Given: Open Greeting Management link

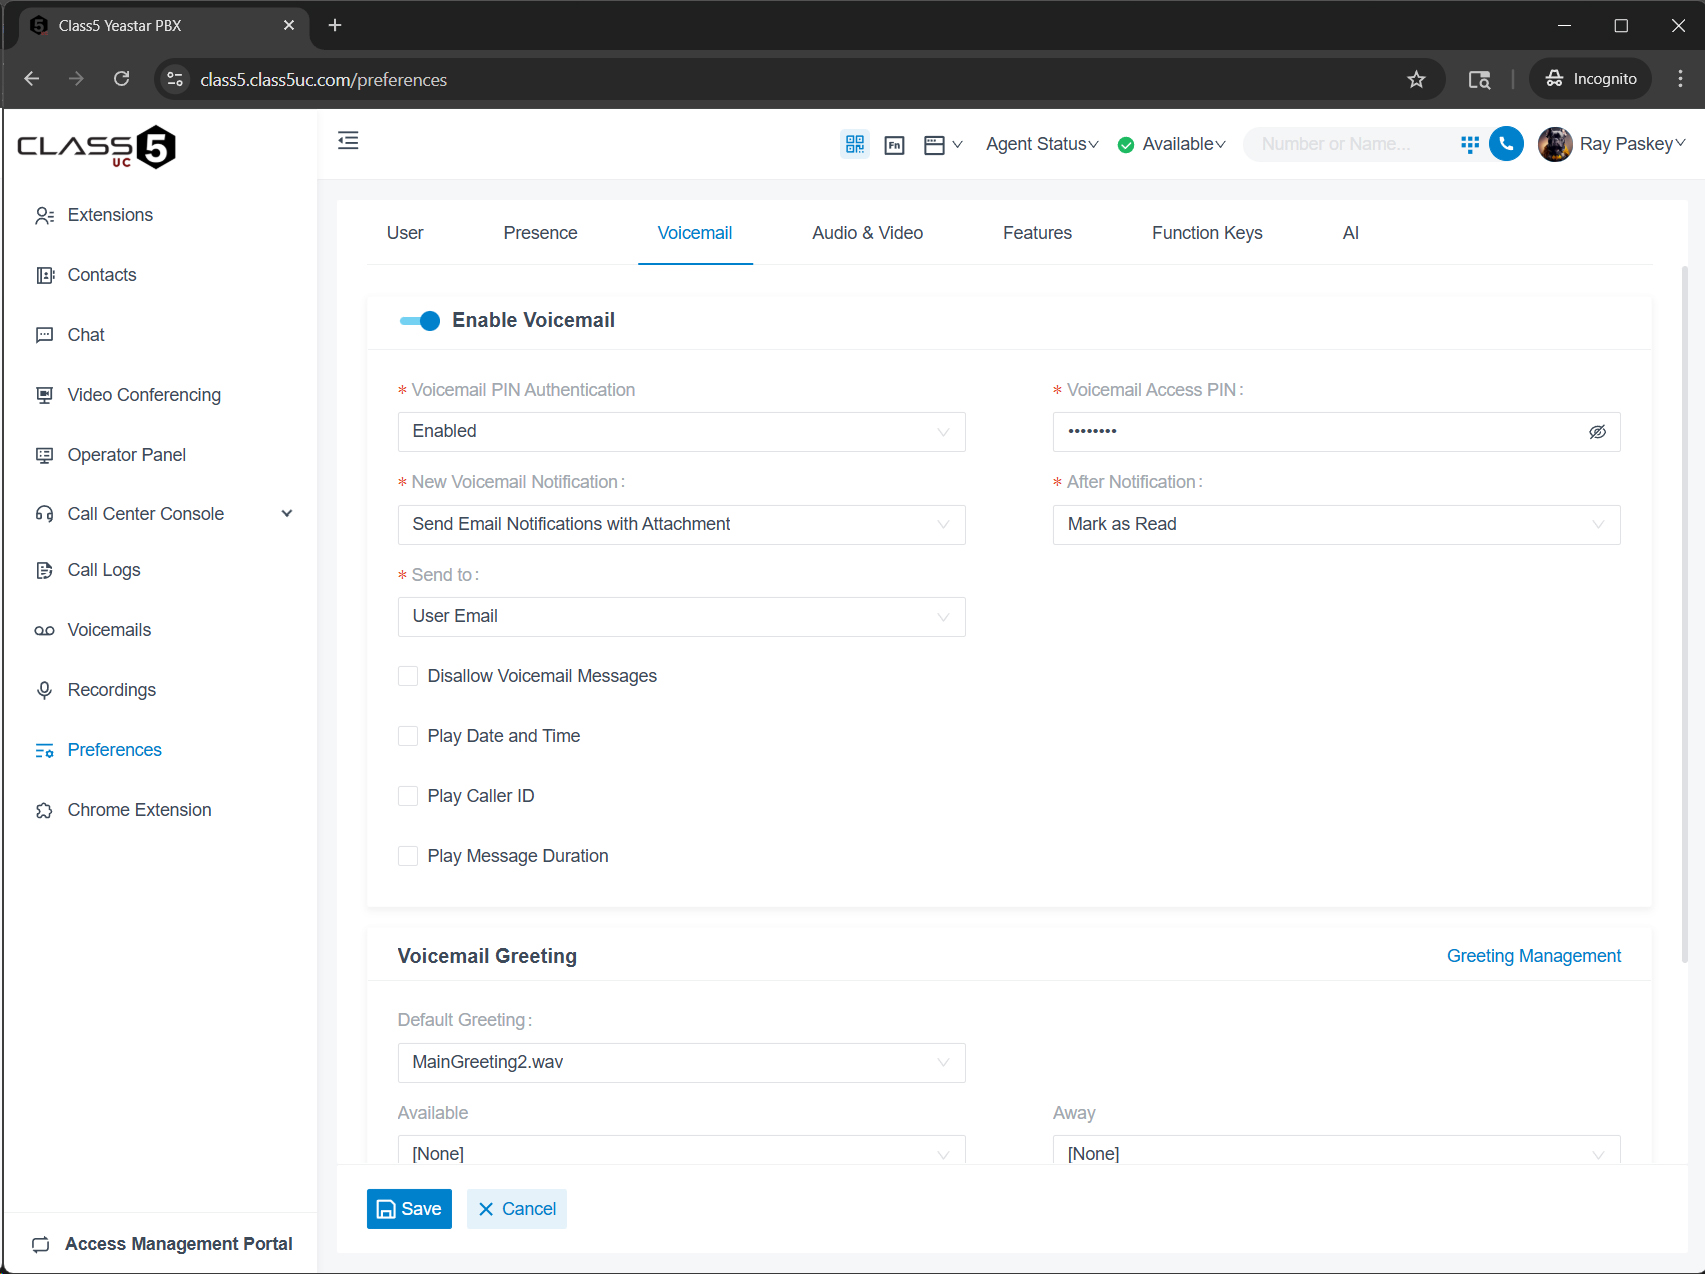Looking at the screenshot, I should pyautogui.click(x=1533, y=956).
